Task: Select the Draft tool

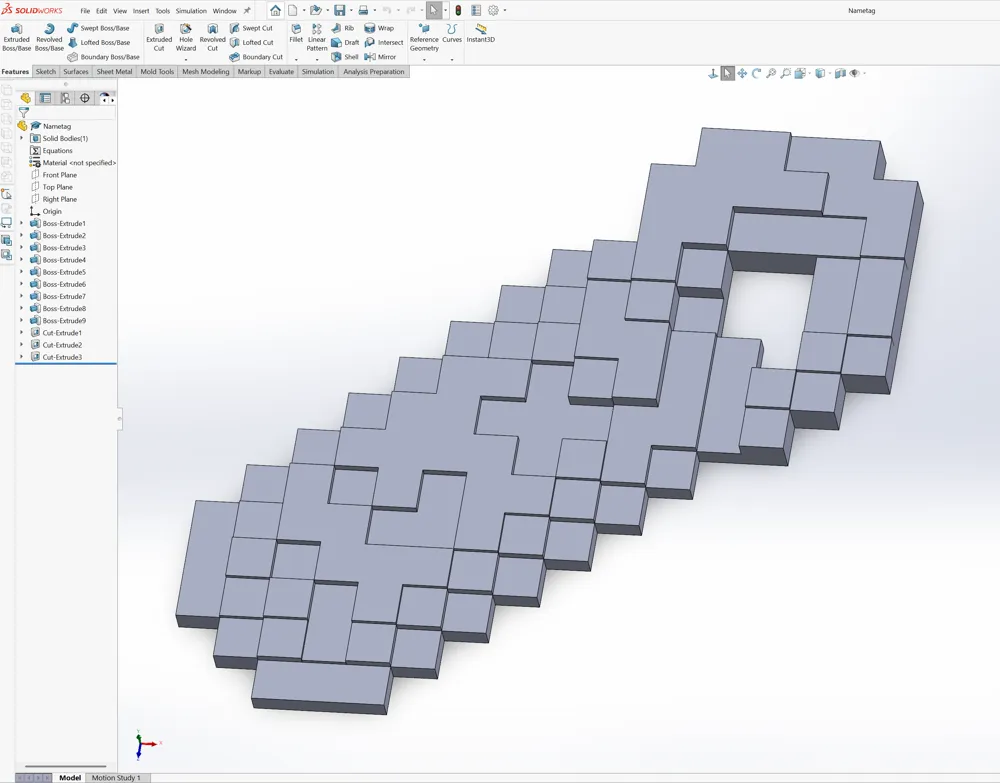Action: click(x=345, y=42)
